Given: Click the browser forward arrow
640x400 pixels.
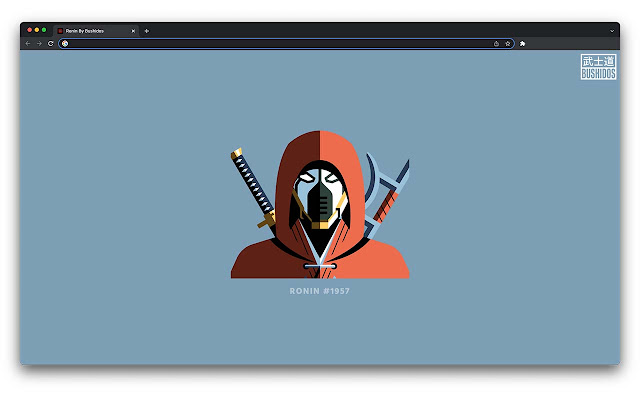Looking at the screenshot, I should point(39,44).
